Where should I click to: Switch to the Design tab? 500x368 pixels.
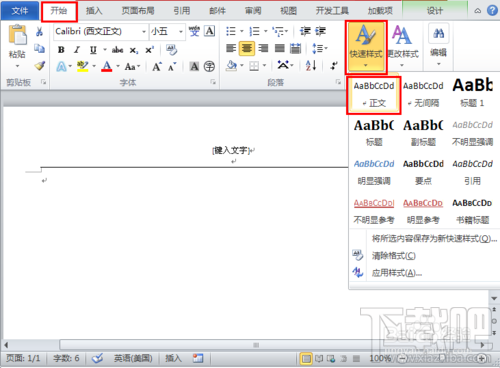click(x=435, y=11)
